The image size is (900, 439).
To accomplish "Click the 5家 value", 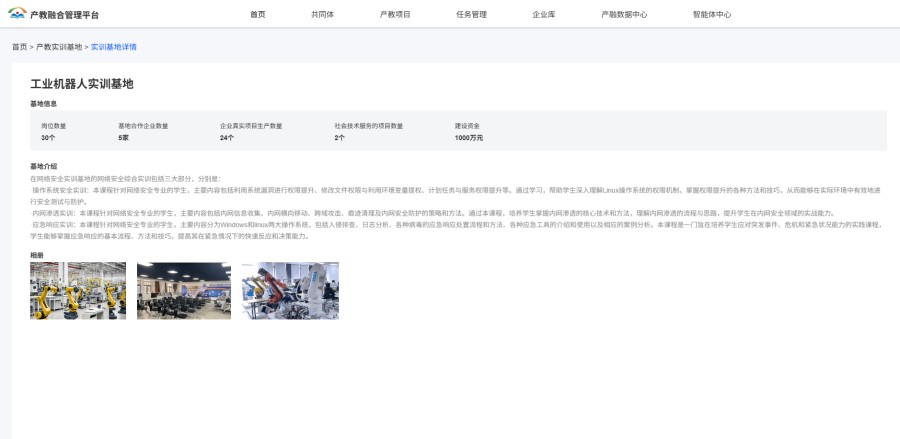I will (x=123, y=138).
